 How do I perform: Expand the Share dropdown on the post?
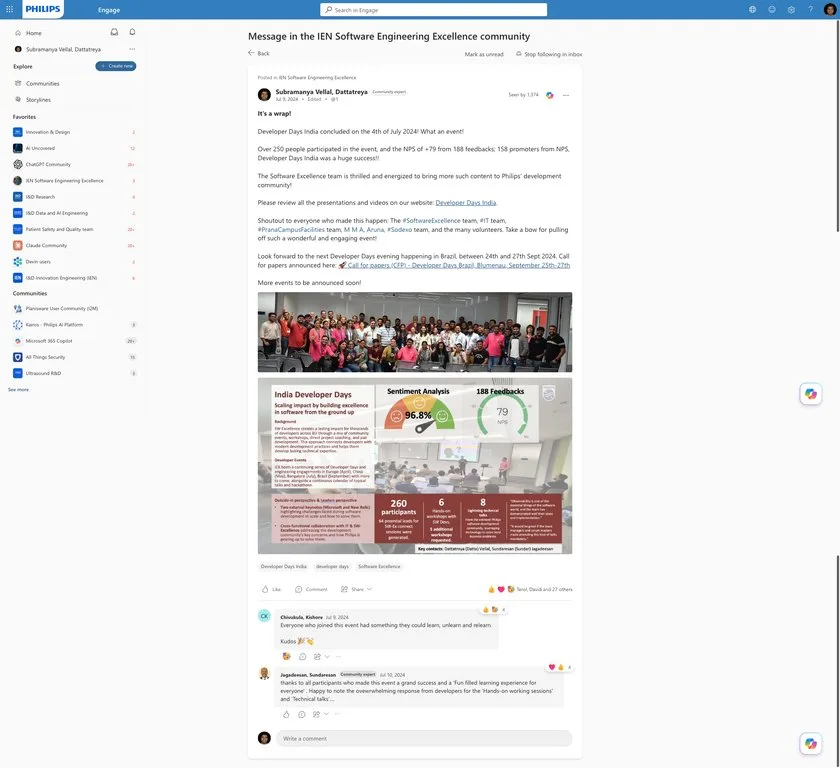click(369, 589)
